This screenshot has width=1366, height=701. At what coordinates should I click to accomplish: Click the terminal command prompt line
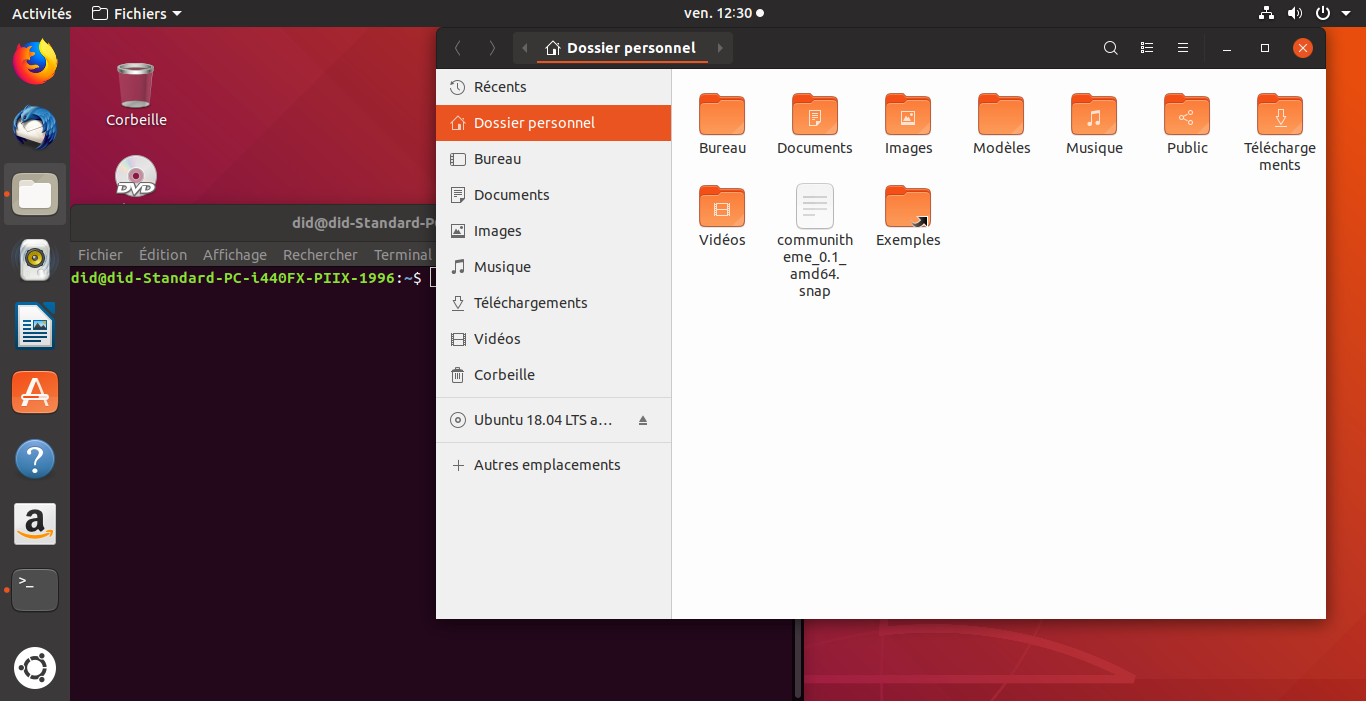coord(254,278)
